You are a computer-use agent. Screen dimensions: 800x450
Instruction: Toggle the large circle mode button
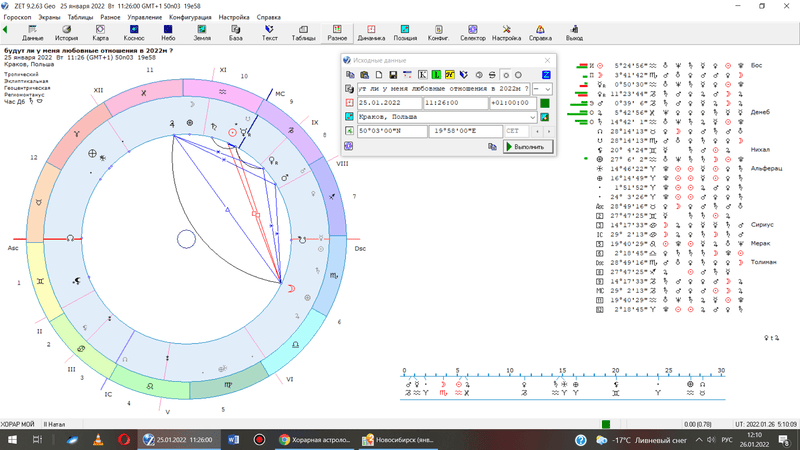coord(518,74)
